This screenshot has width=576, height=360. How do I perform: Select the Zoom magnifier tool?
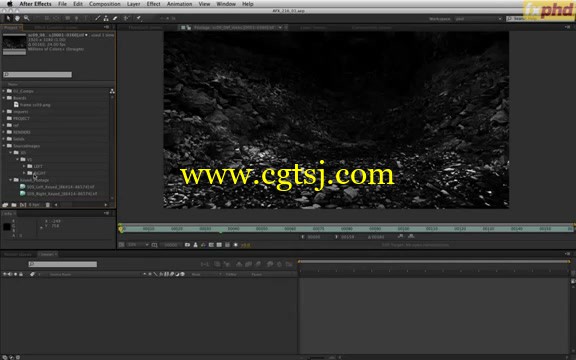pos(26,18)
